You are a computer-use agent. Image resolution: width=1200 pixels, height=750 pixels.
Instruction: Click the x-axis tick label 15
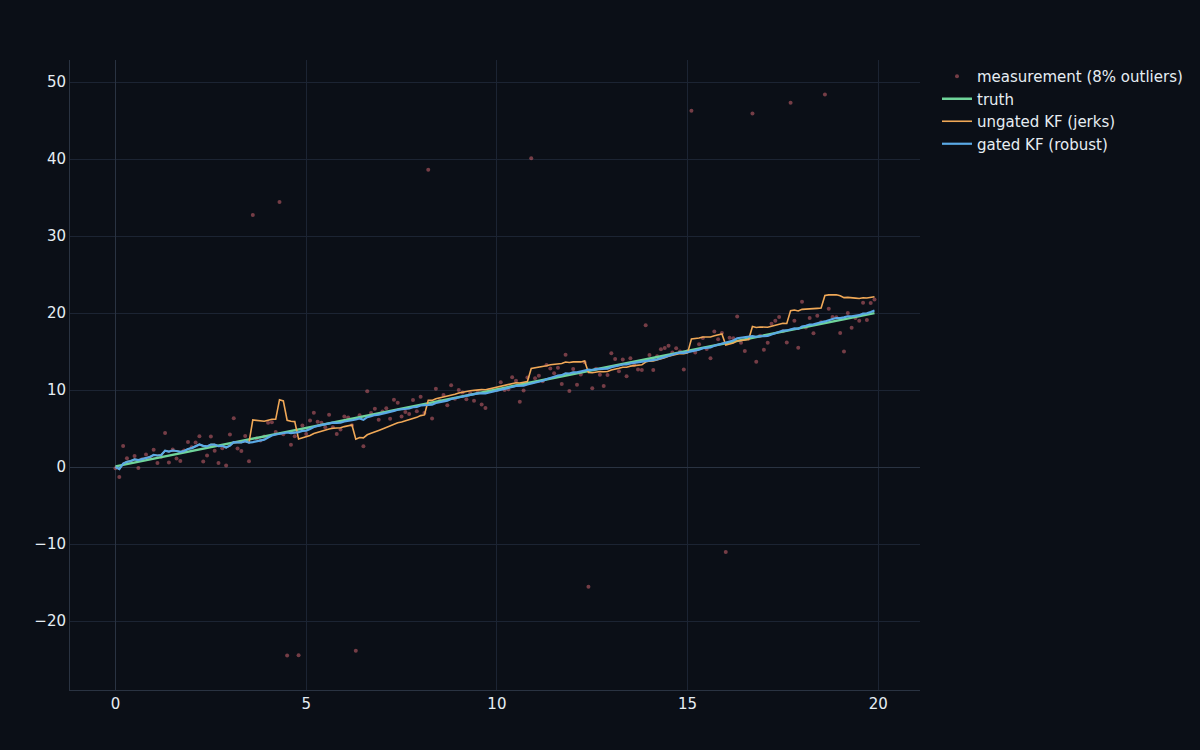click(x=687, y=704)
